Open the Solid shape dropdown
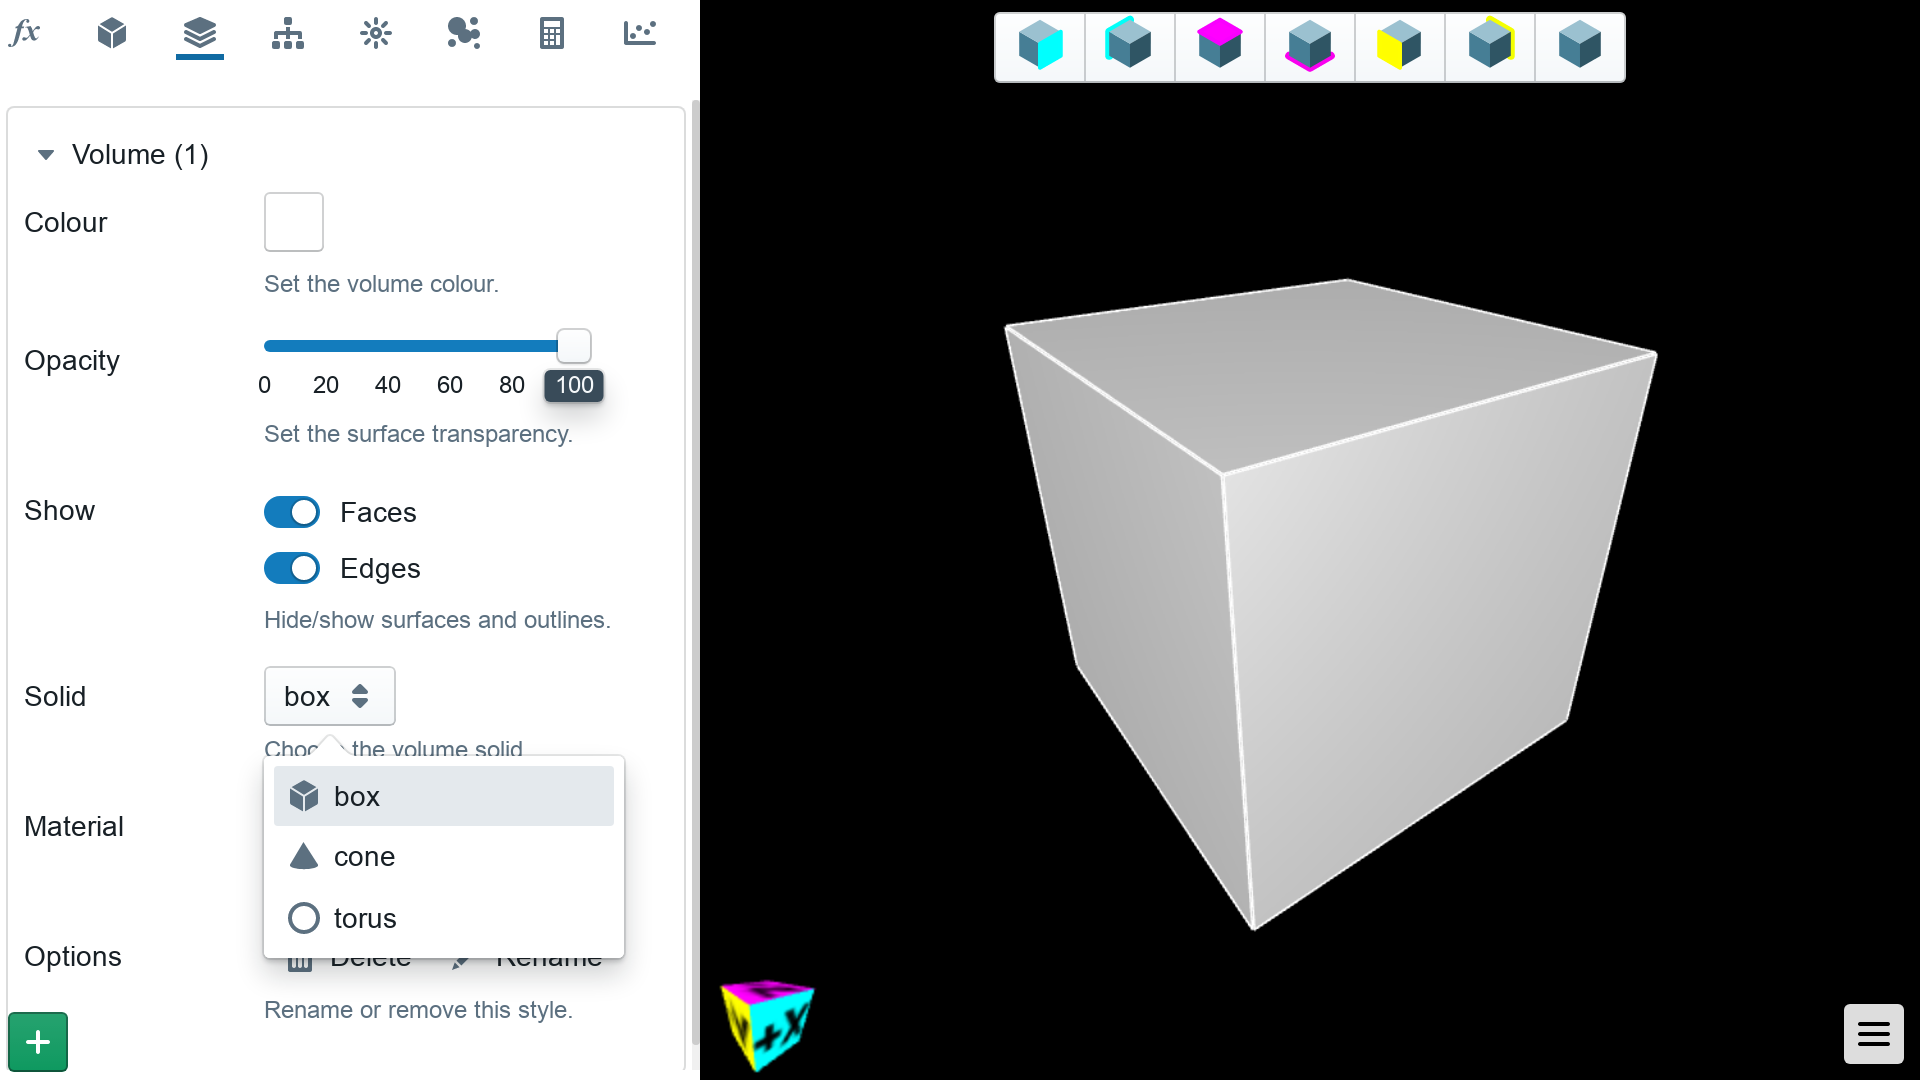This screenshot has height=1080, width=1920. 328,696
